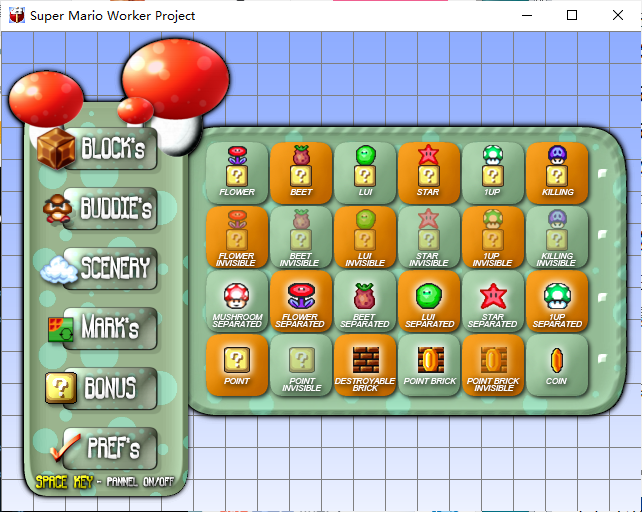Select the Destroyable Brick item
Viewport: 642px width, 512px height.
tap(365, 365)
